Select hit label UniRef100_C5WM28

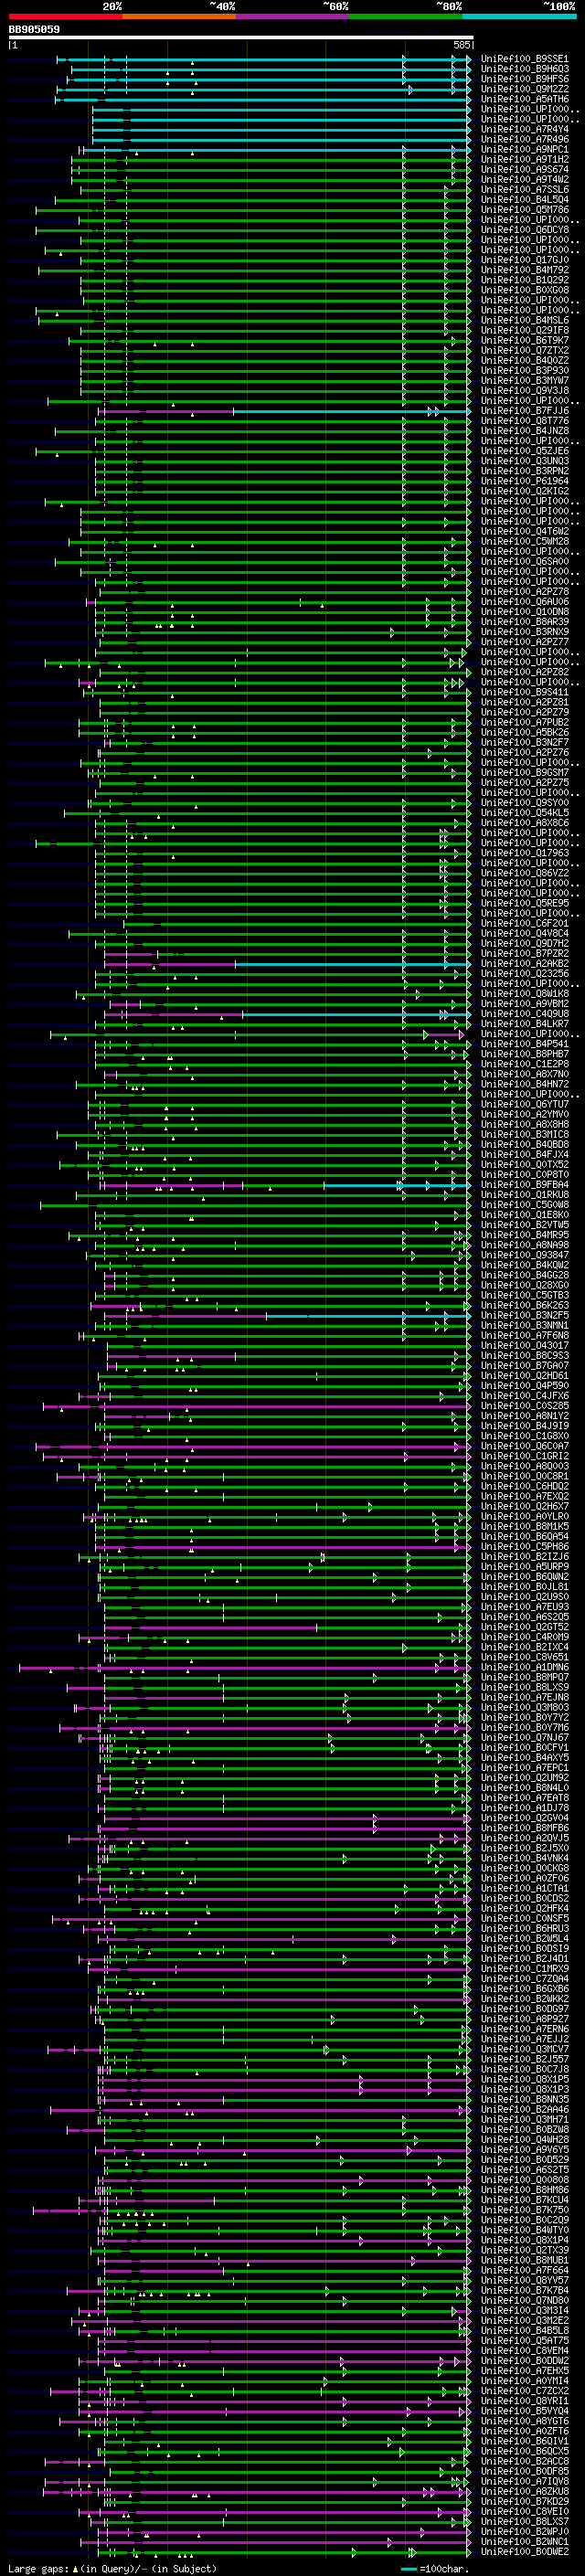525,541
